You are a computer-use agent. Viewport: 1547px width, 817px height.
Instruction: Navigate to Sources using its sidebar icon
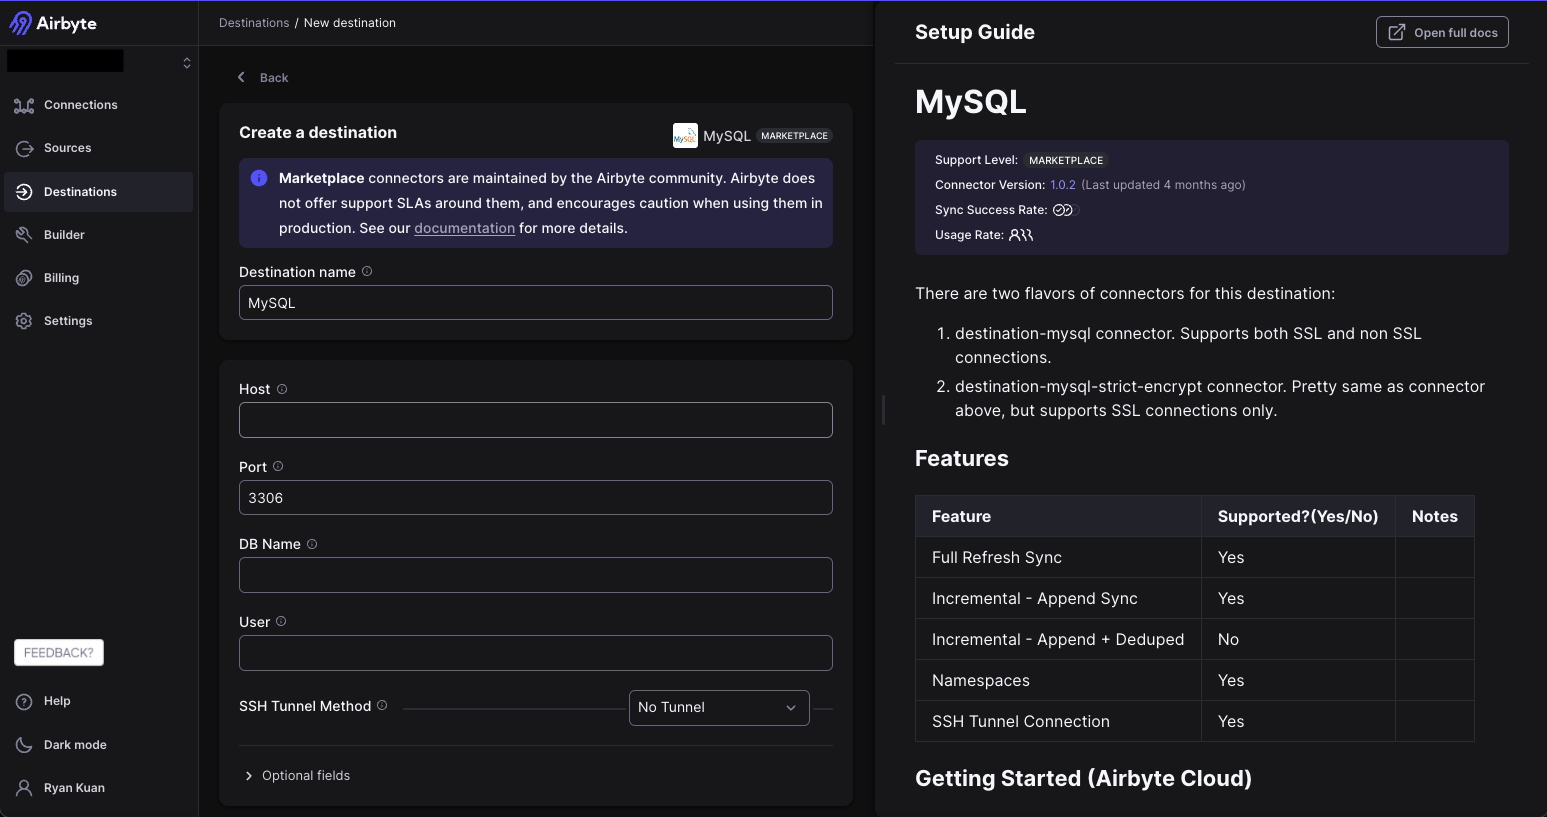[x=23, y=147]
